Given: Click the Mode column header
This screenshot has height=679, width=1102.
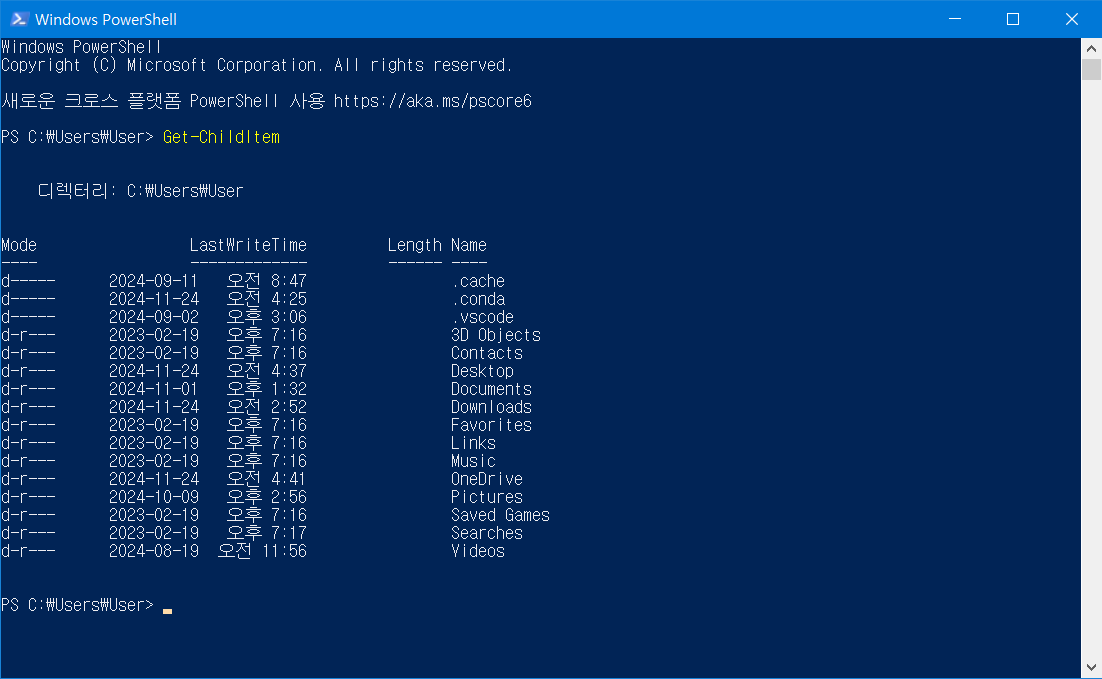Looking at the screenshot, I should click(x=19, y=245).
